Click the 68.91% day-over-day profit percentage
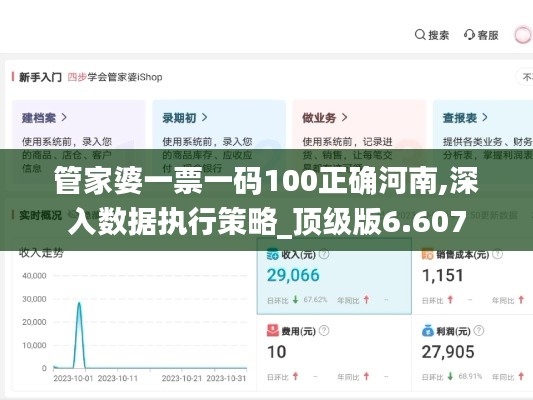This screenshot has height=400, width=533. [x=470, y=376]
